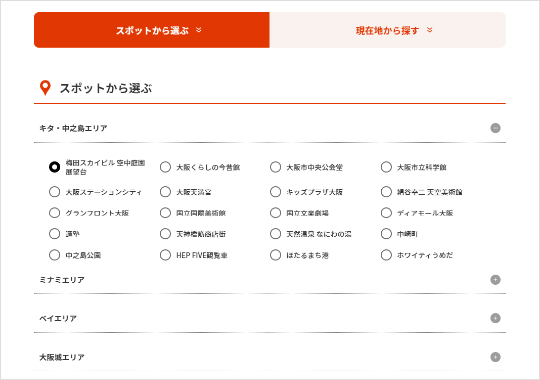Choose the HEP FIVE観覧車 option

165,255
